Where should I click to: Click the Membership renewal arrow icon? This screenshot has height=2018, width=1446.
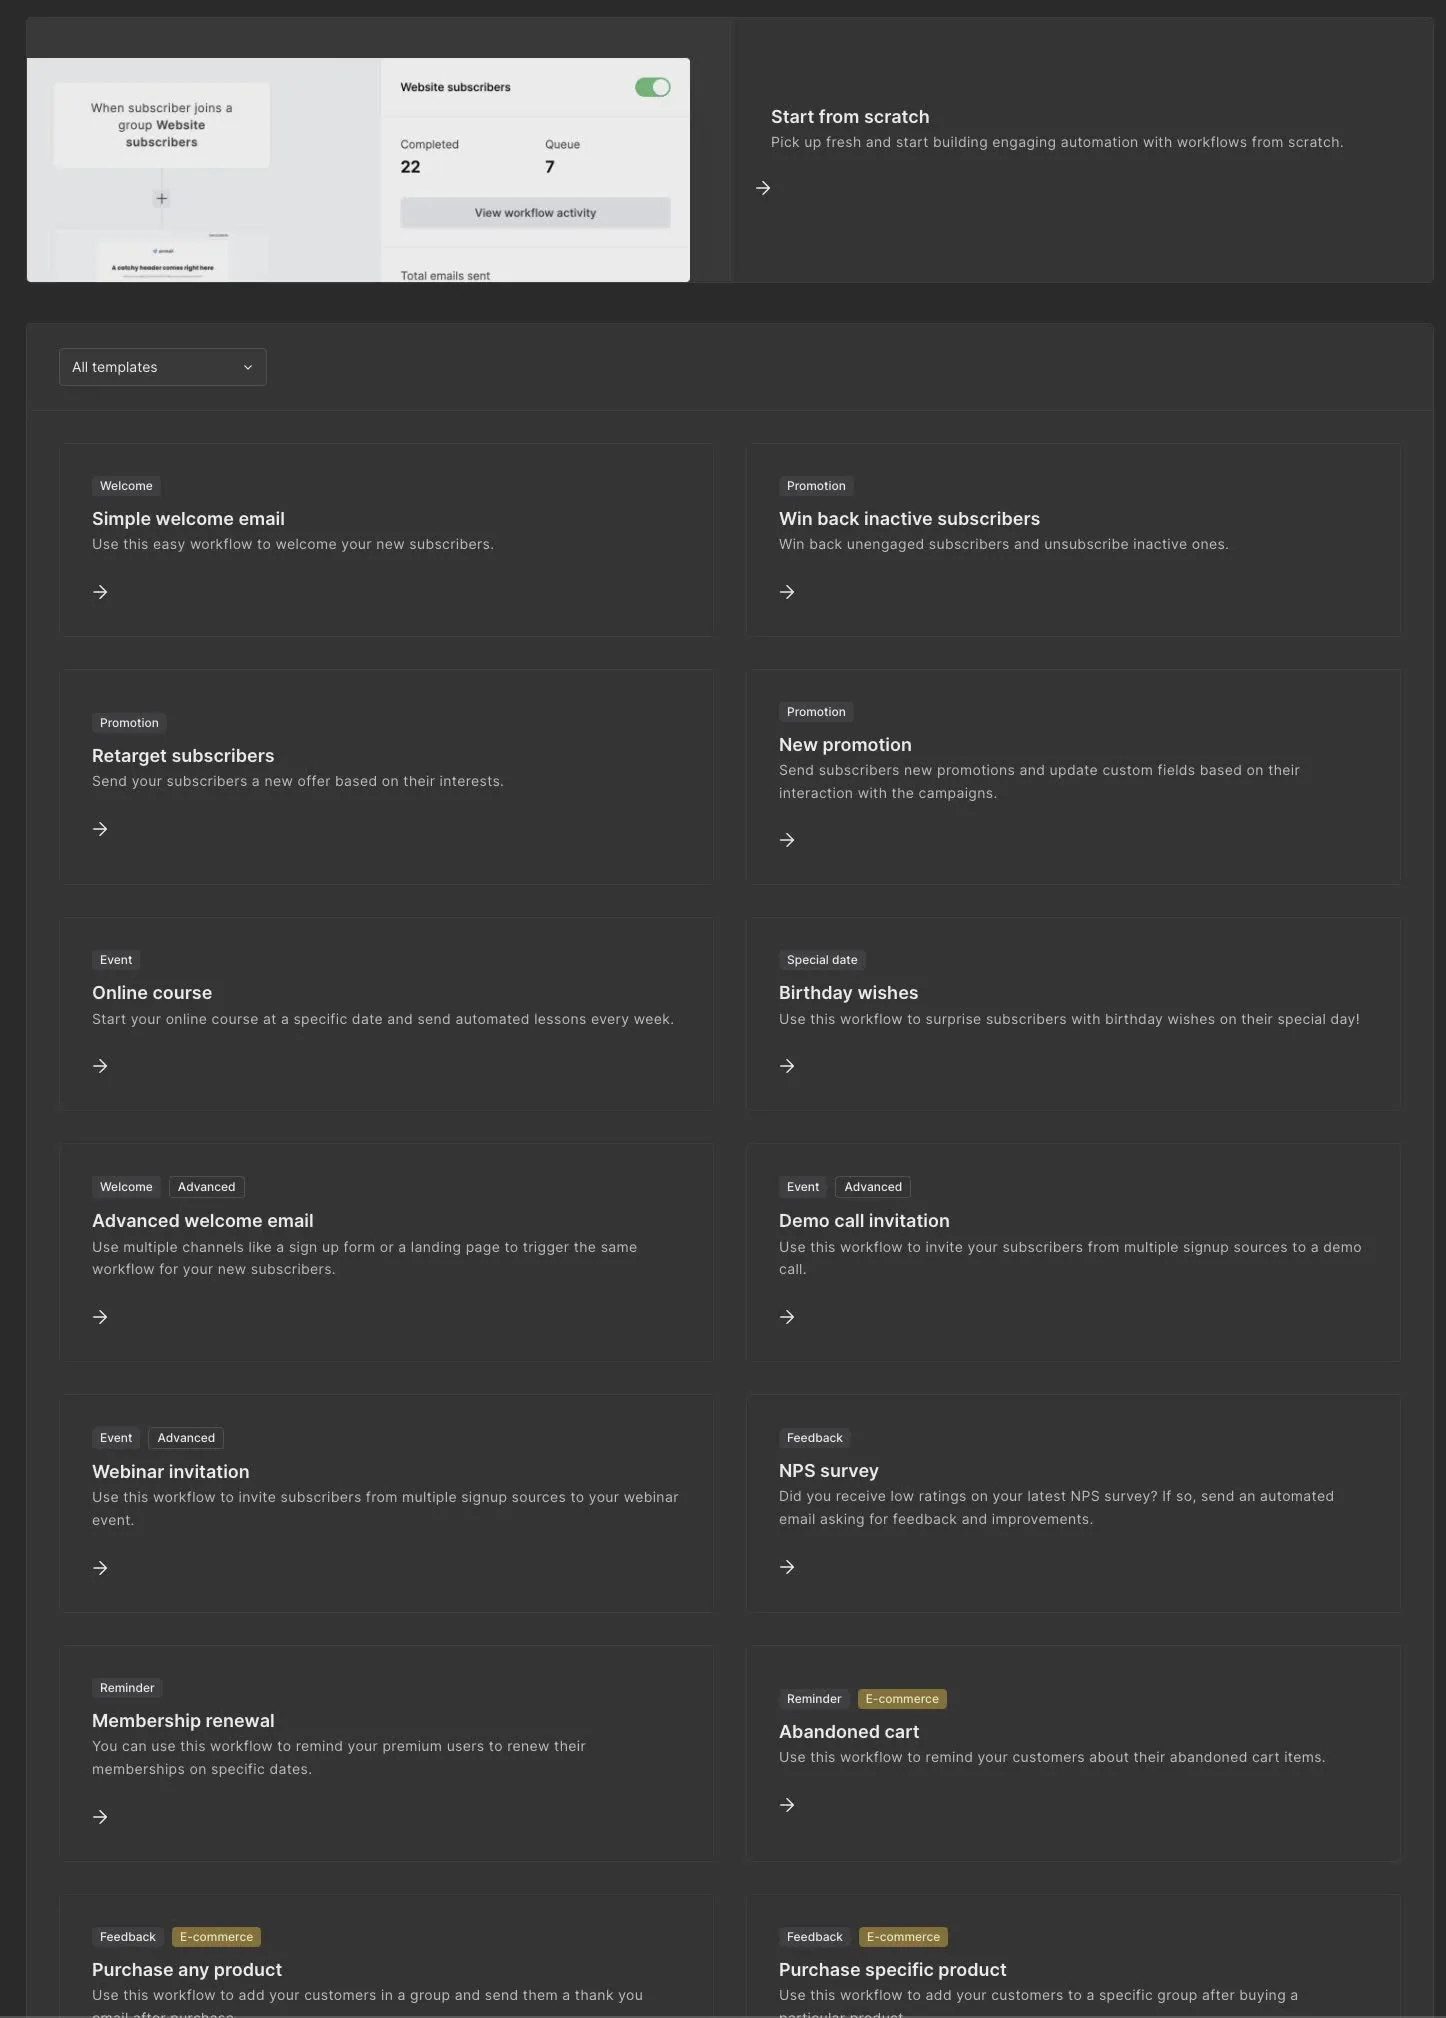pos(100,1817)
